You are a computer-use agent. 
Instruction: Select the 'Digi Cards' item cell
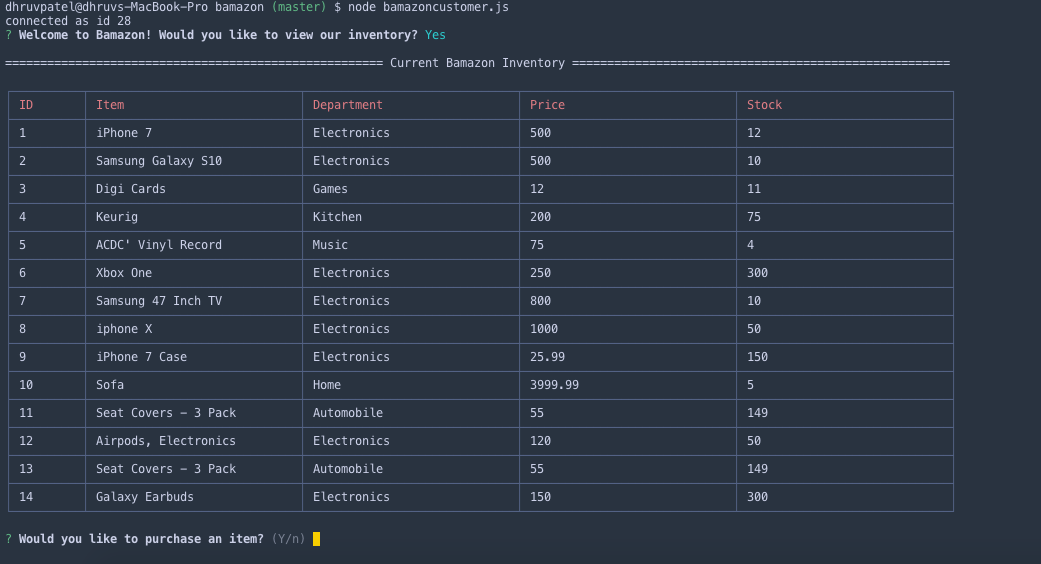(x=131, y=189)
